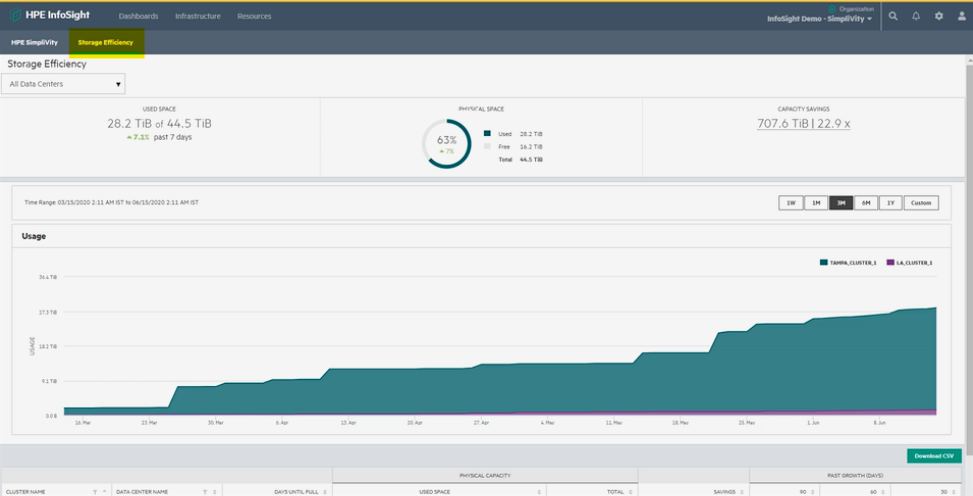Switch to the HPE SimpliVity tab
The height and width of the screenshot is (496, 973).
click(x=34, y=42)
